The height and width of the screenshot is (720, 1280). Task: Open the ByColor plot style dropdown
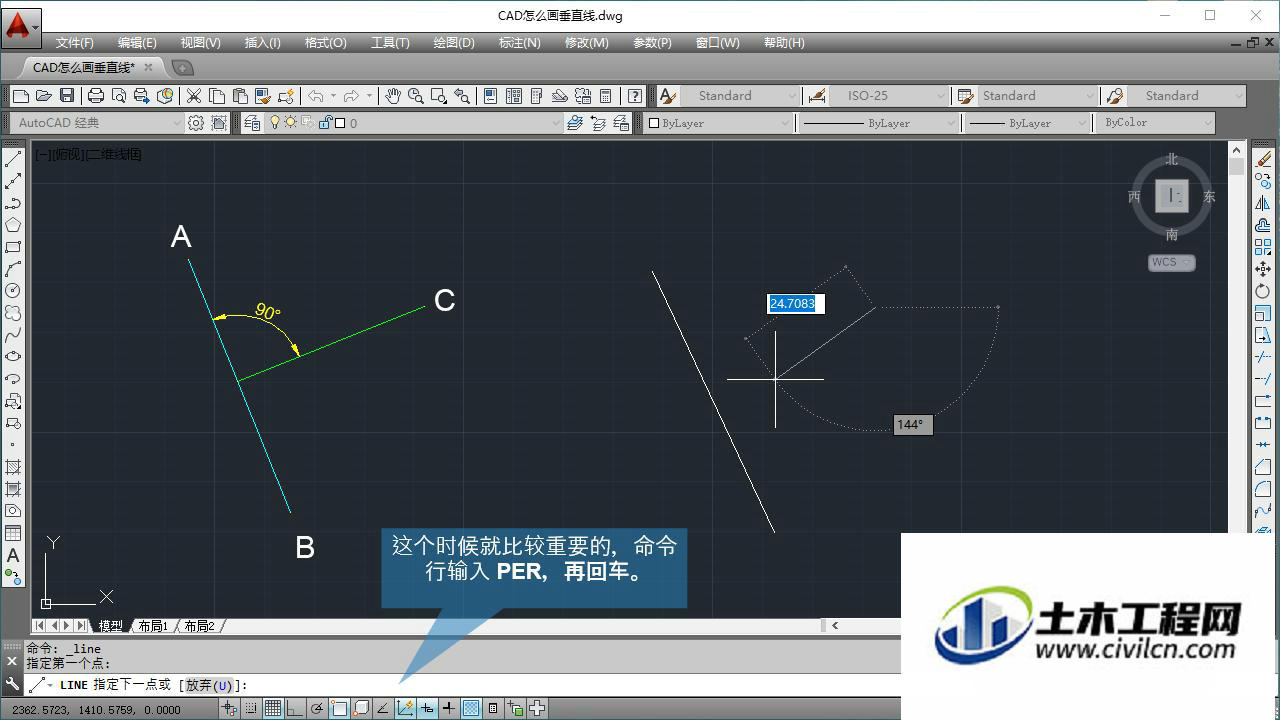coord(1155,123)
